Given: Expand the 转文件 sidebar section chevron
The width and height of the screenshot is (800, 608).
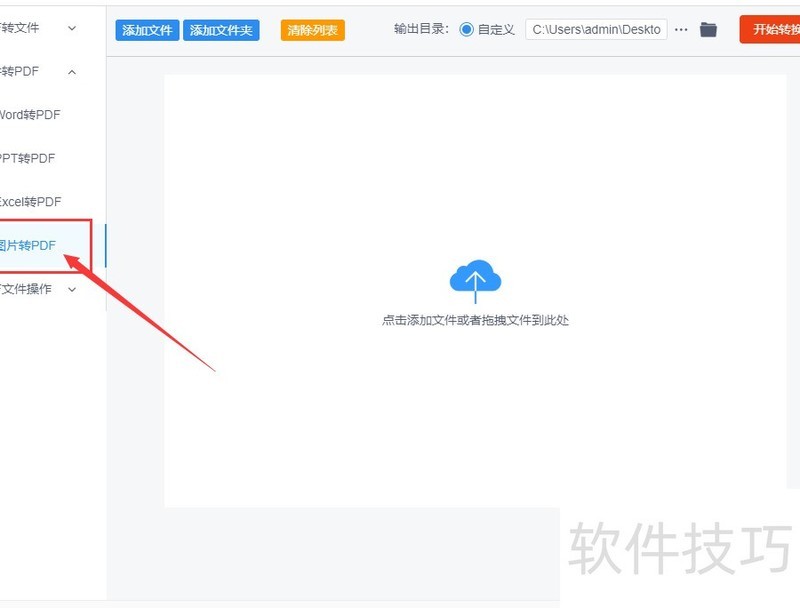Looking at the screenshot, I should click(x=72, y=28).
